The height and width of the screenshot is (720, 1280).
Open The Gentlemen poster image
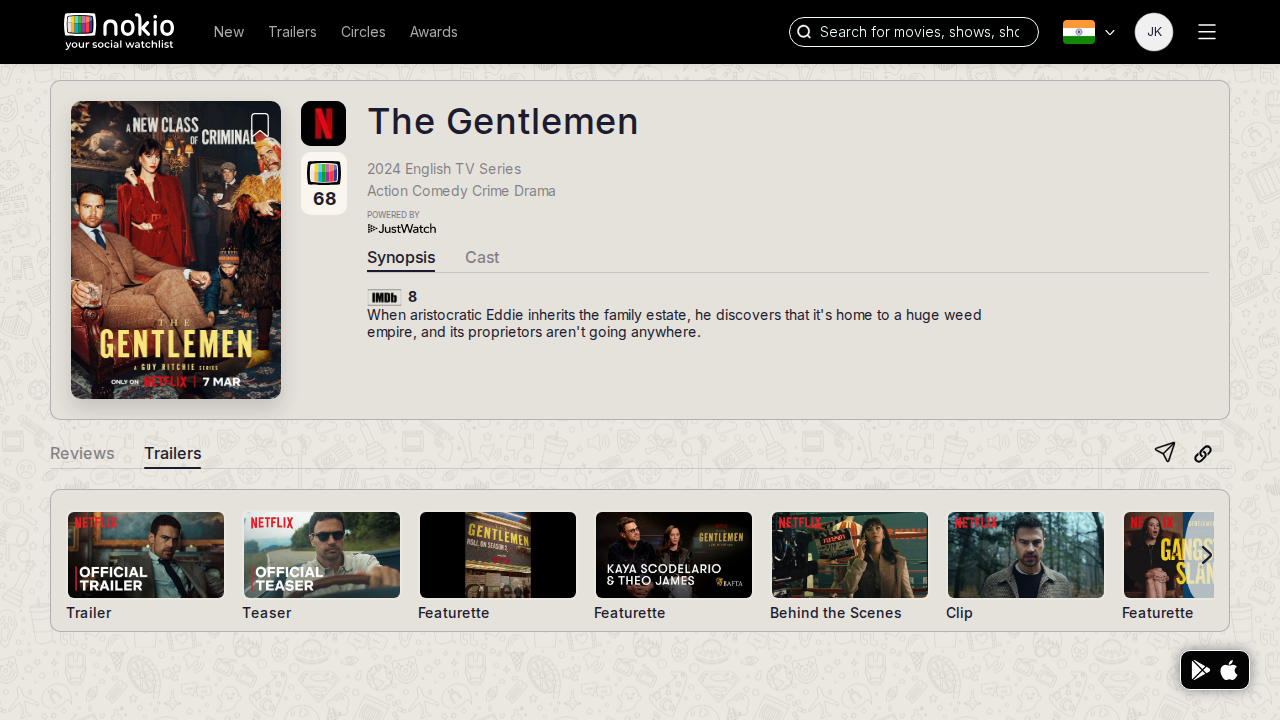[176, 250]
